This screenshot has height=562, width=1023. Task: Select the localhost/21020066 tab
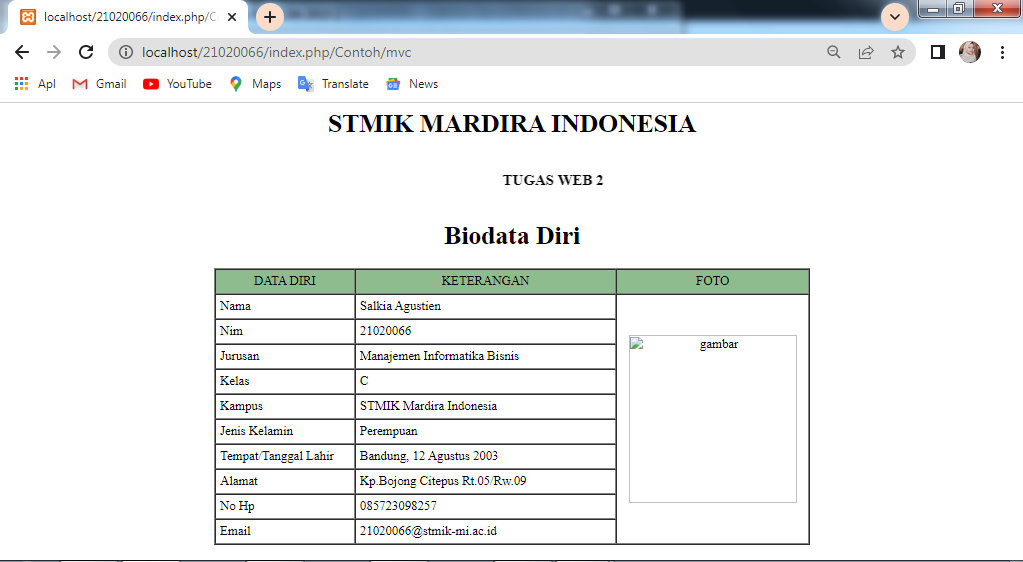(x=120, y=17)
